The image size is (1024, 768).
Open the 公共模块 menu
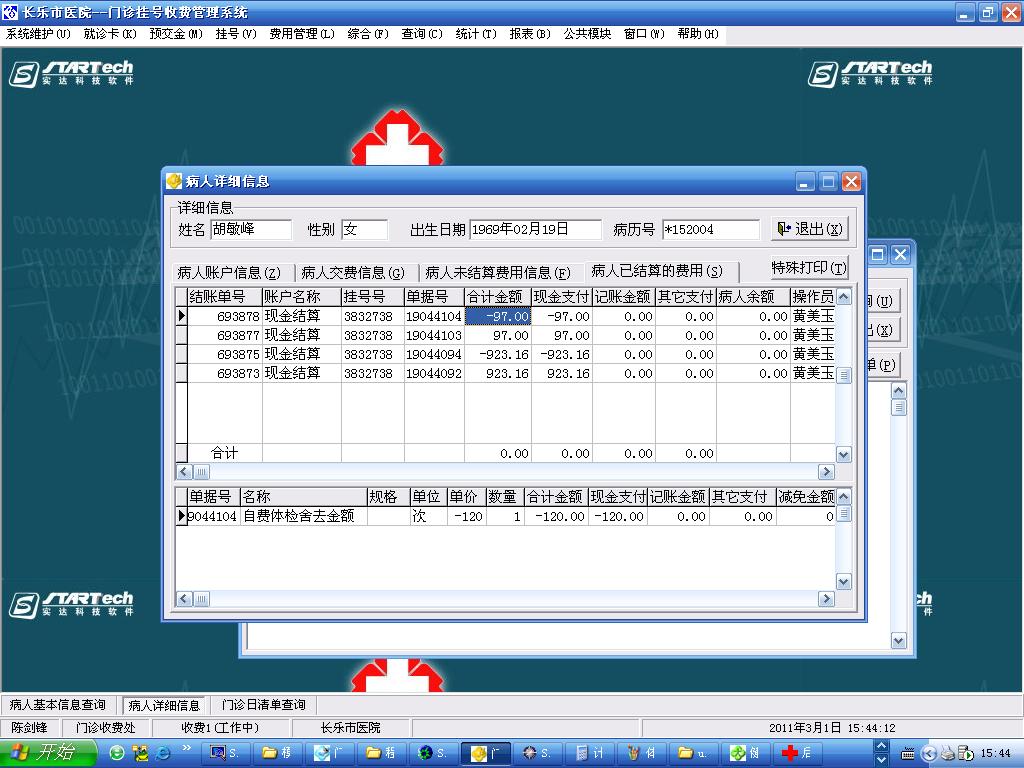pos(587,33)
